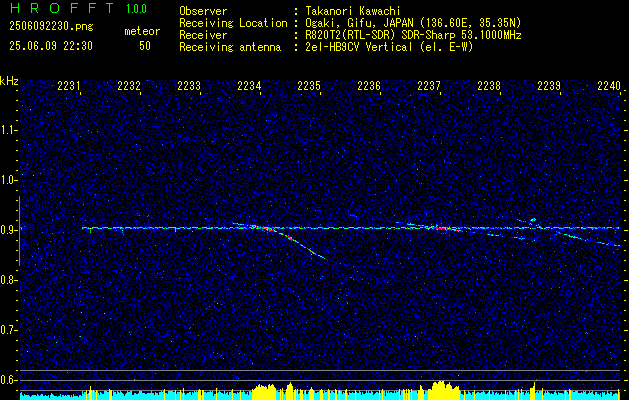Click the 2233 time marker
Viewport: 629px width, 400px height.
[189, 85]
